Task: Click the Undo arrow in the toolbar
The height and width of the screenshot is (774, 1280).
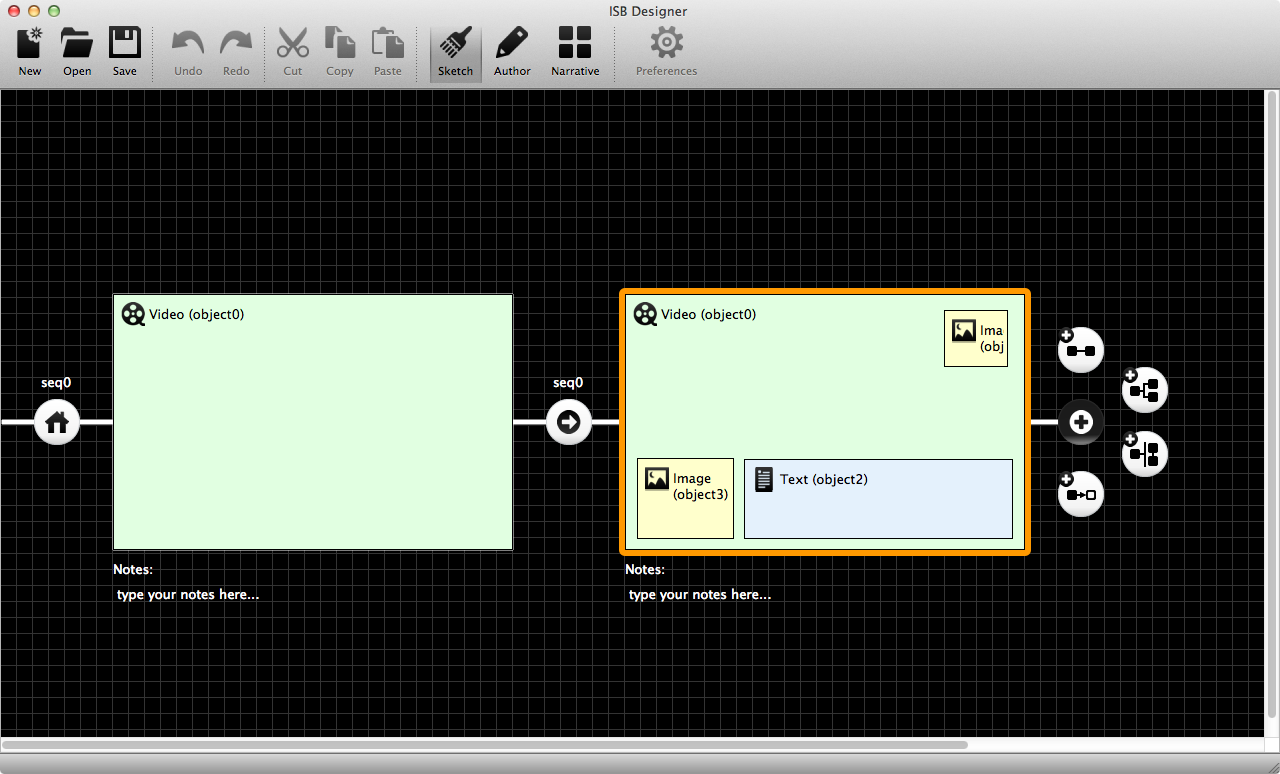Action: point(188,43)
